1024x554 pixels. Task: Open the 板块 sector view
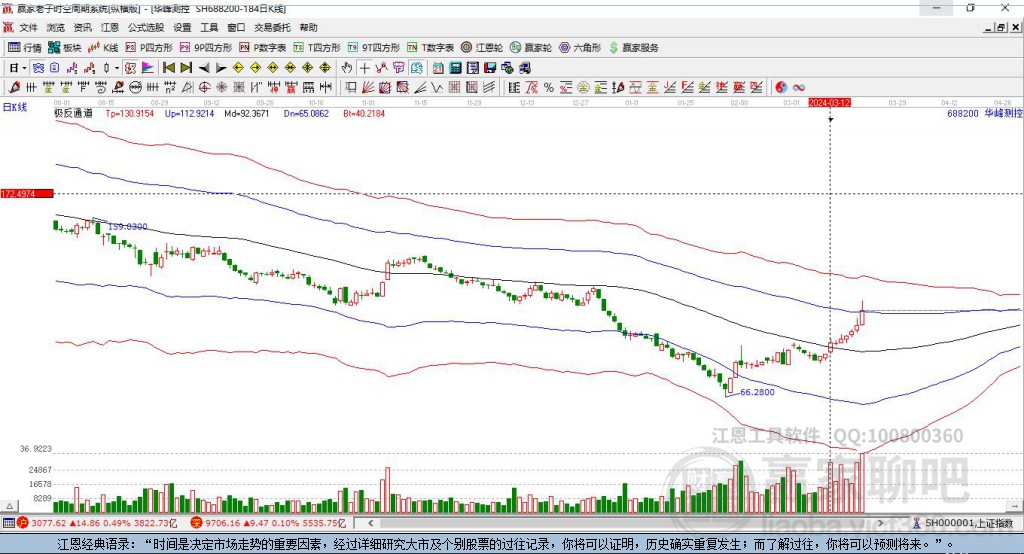point(64,48)
